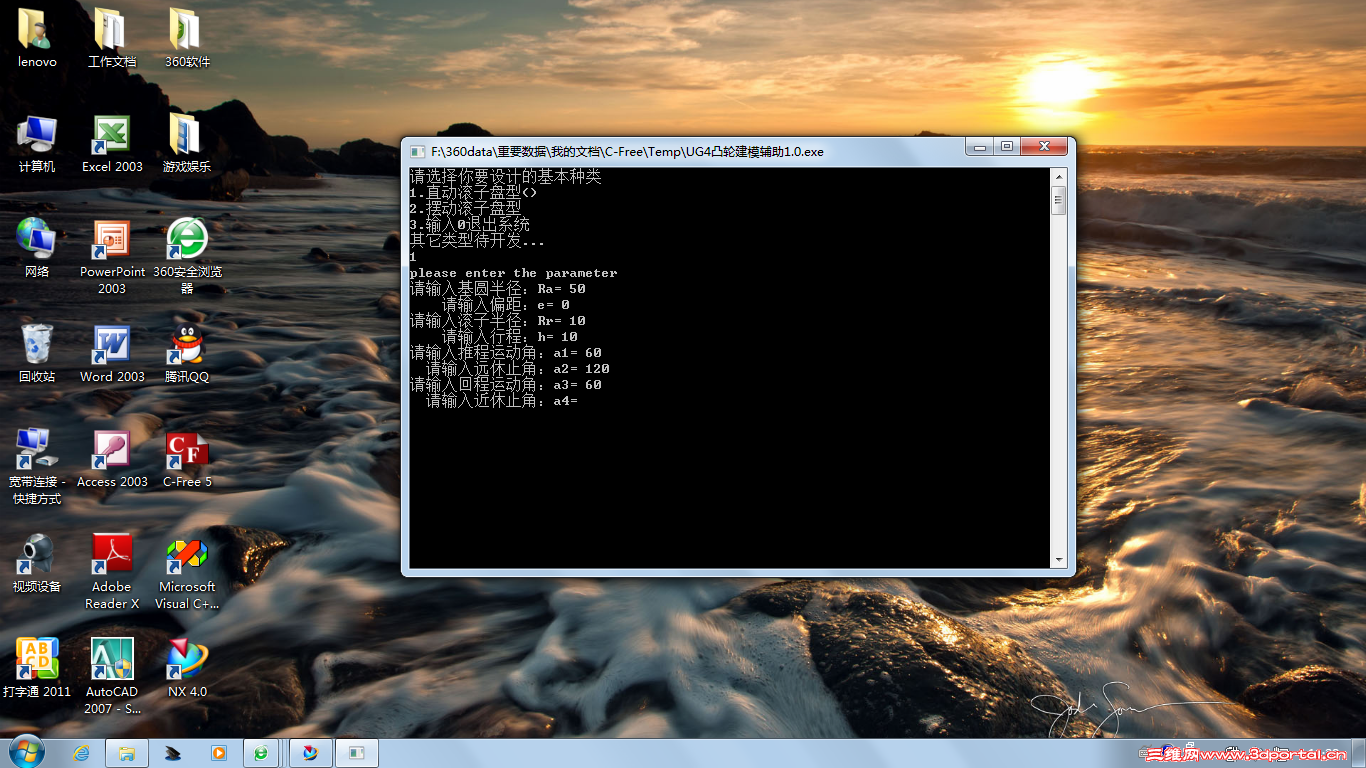This screenshot has height=768, width=1366.
Task: Click the 'h= 10' stroke line
Action: coord(510,337)
